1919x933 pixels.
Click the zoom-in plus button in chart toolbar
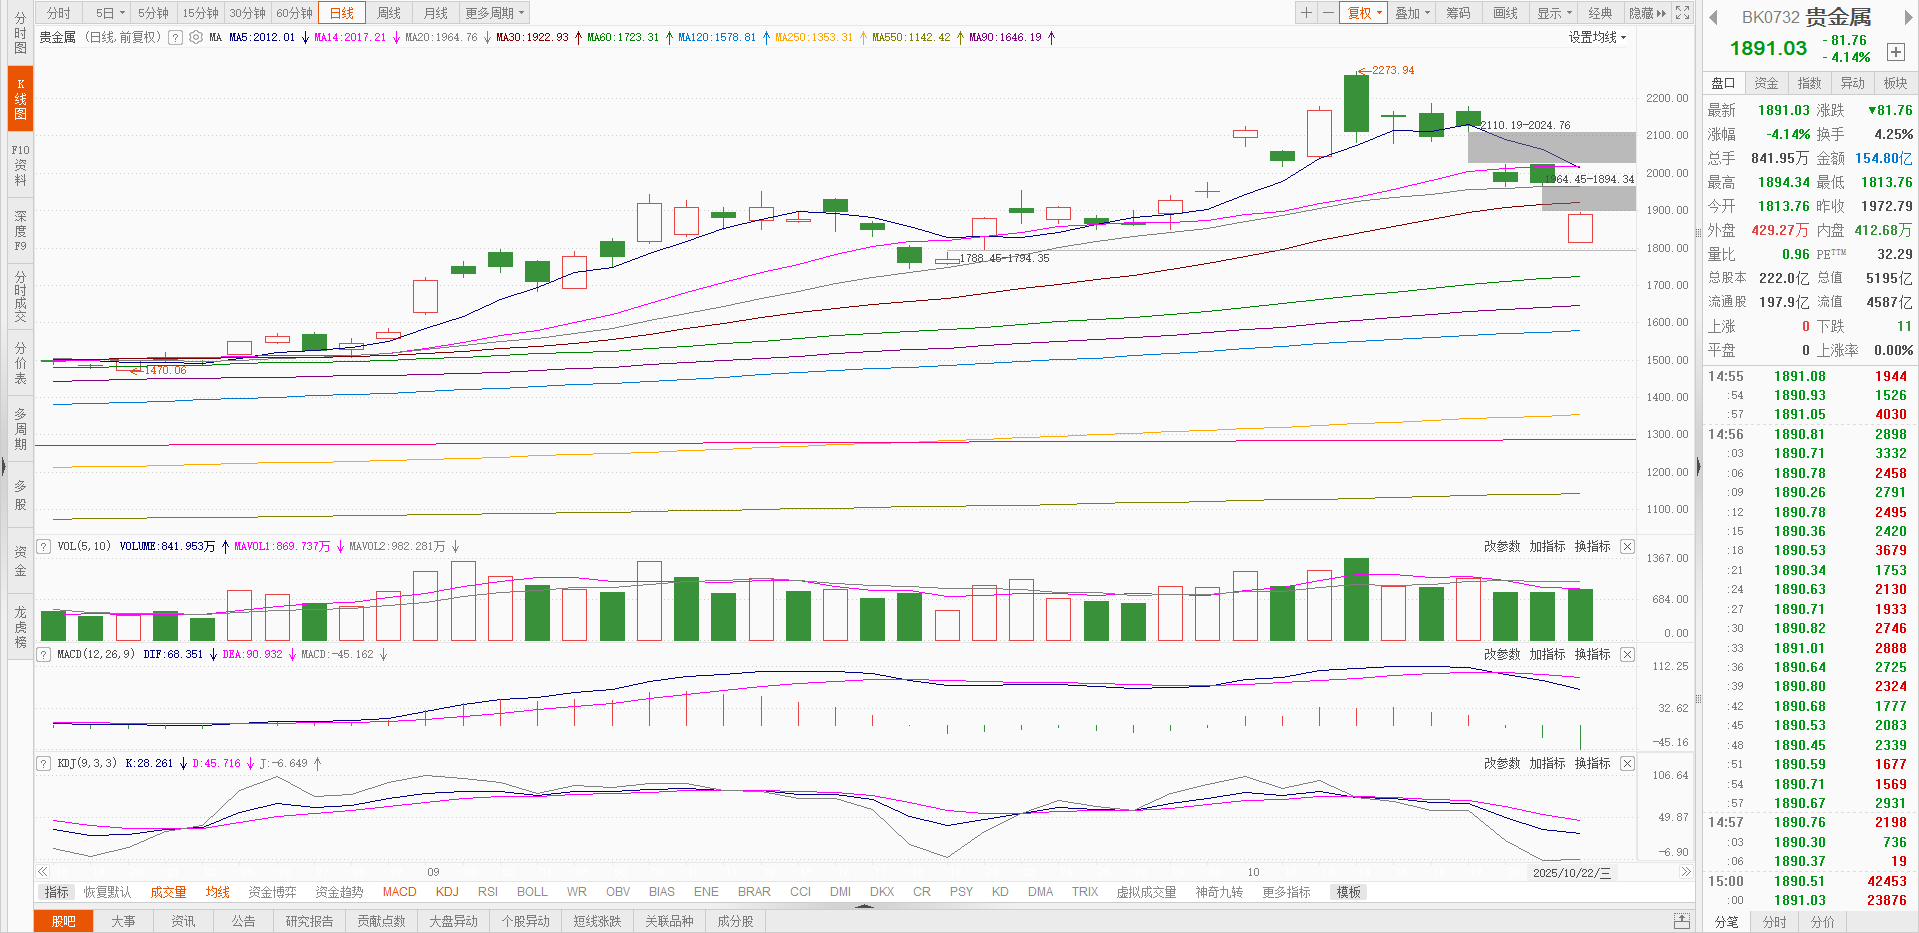[1306, 13]
